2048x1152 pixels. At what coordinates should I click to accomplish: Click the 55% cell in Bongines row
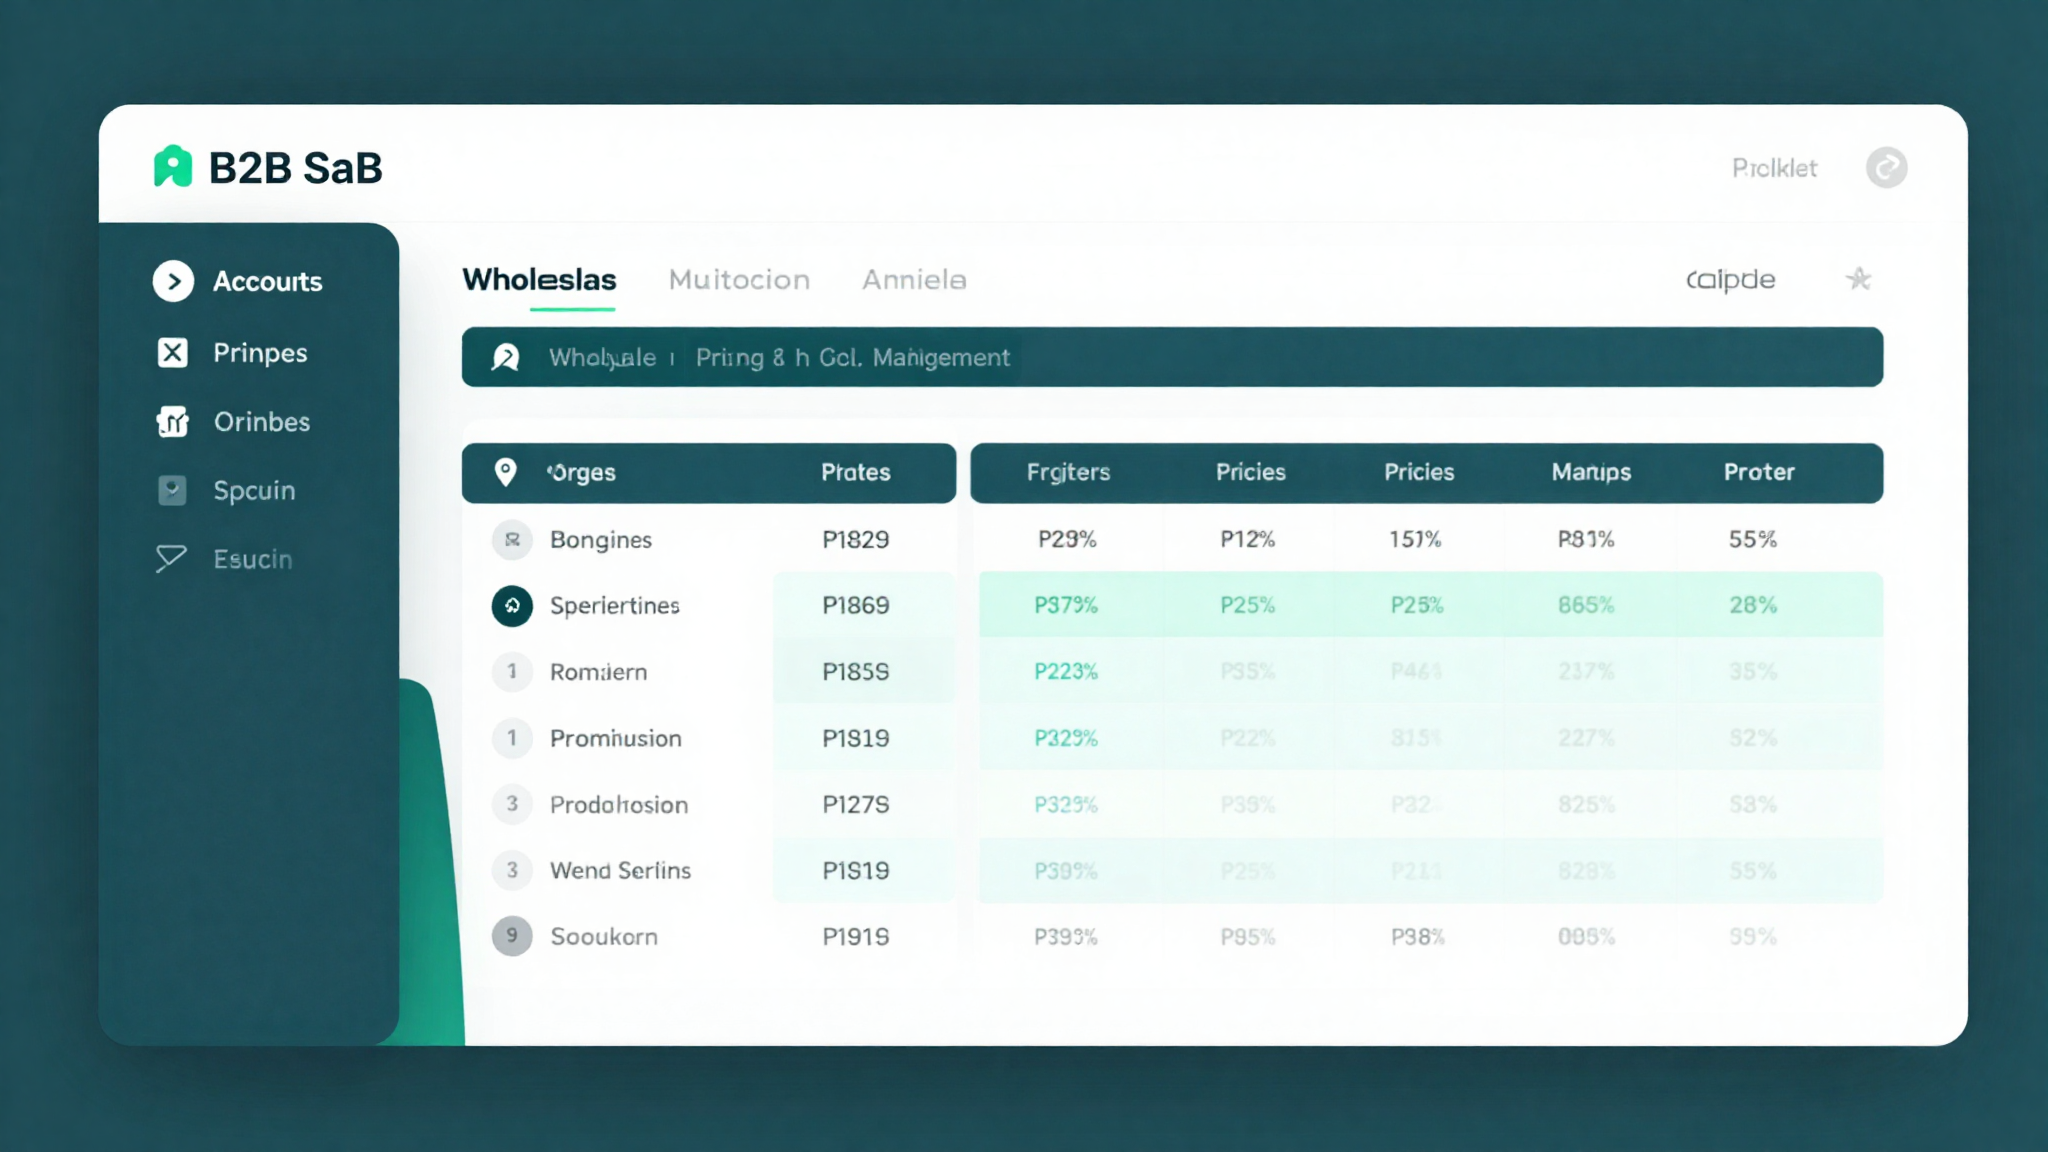pyautogui.click(x=1752, y=540)
